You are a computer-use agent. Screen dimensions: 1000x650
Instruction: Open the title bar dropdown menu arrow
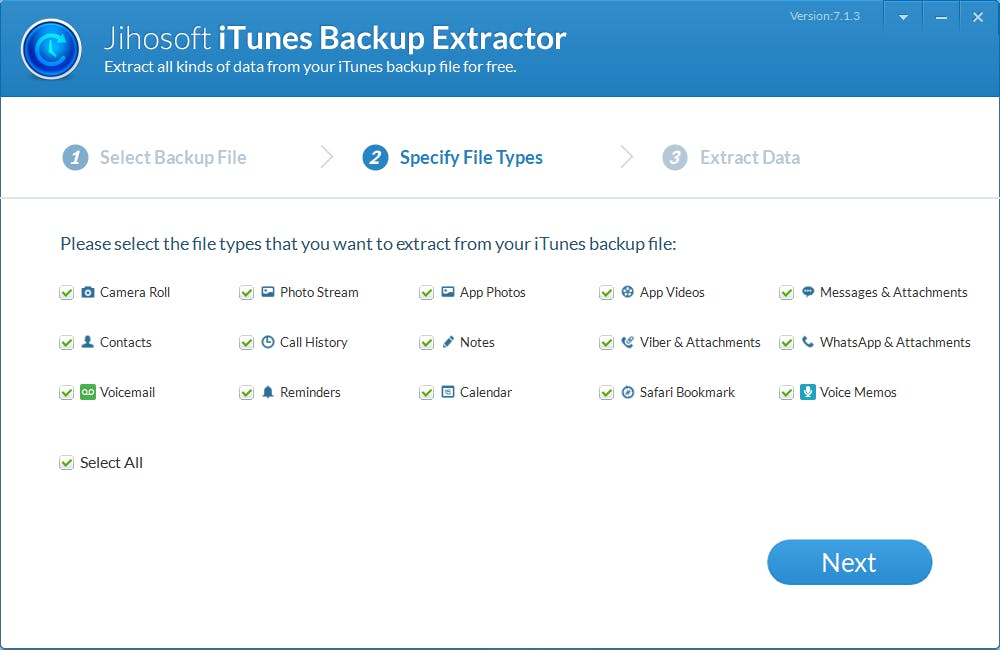[x=903, y=17]
